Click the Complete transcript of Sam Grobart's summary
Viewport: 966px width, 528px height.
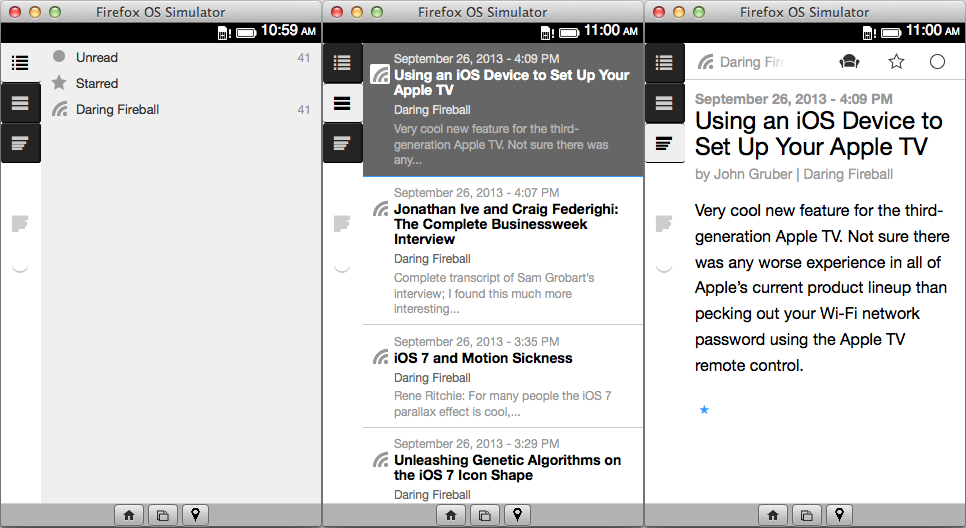tap(494, 293)
